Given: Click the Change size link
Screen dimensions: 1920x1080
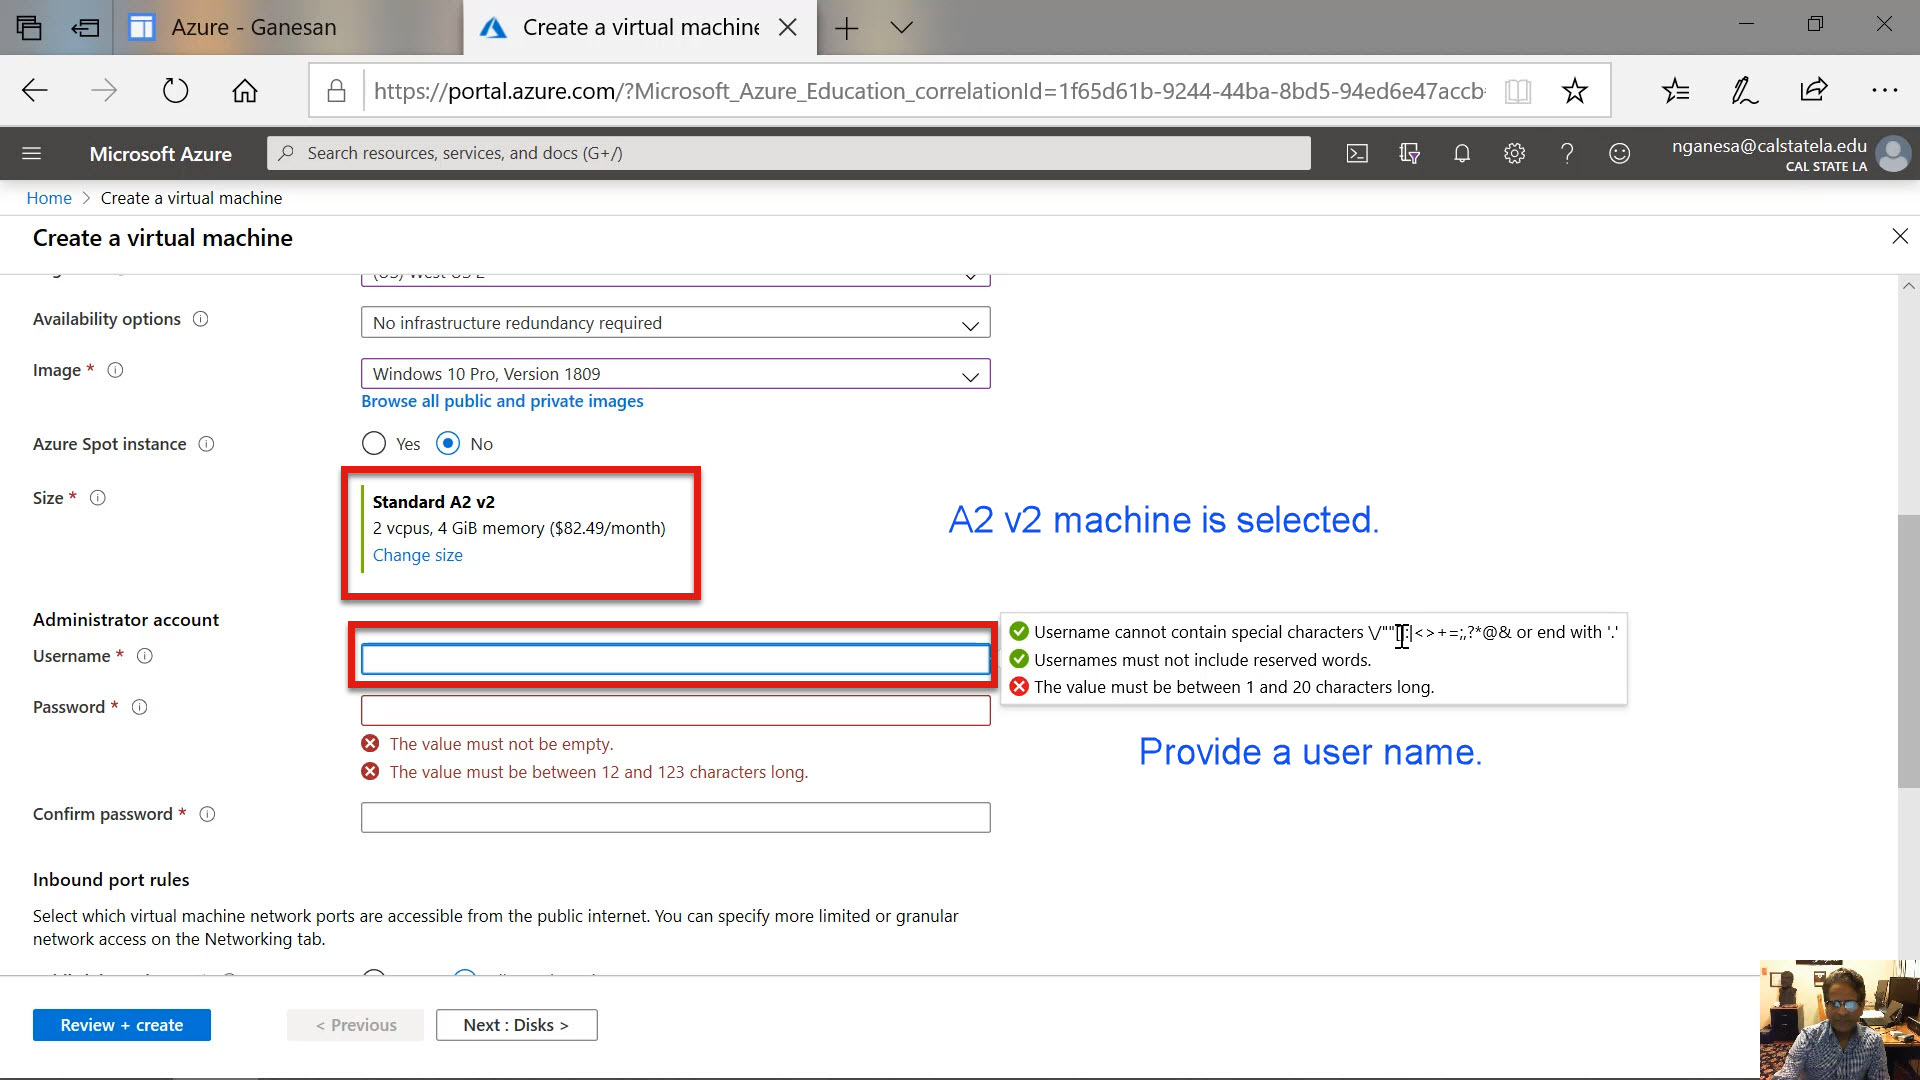Looking at the screenshot, I should (417, 555).
